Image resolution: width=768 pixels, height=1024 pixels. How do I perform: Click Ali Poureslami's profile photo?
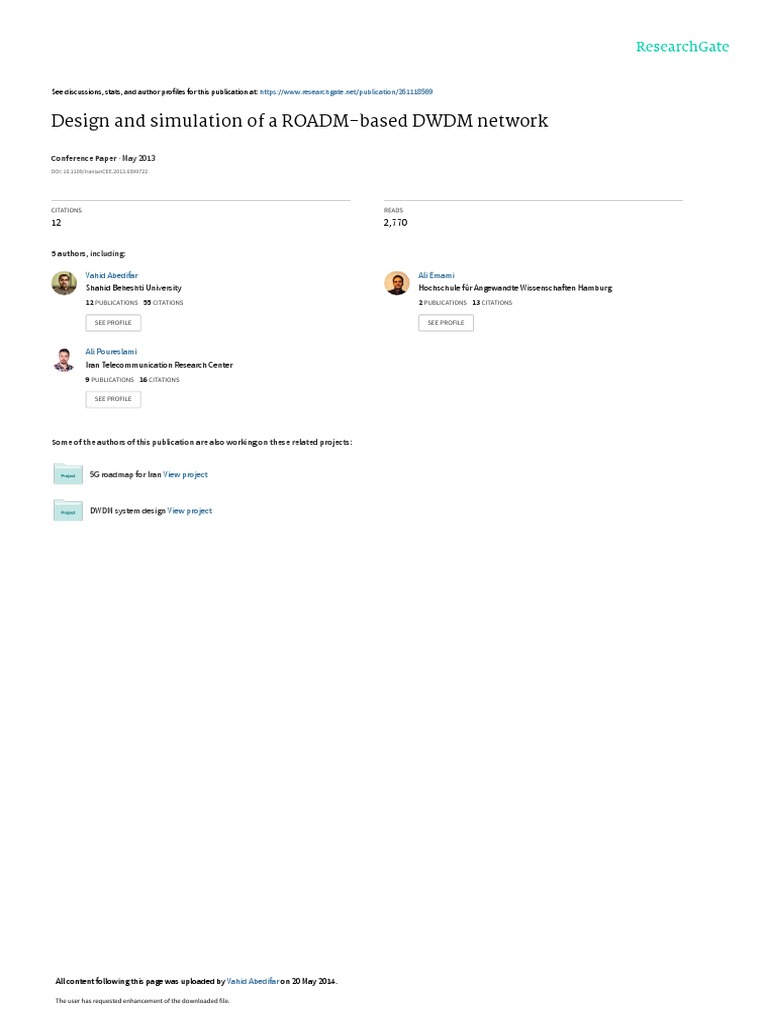(x=64, y=360)
